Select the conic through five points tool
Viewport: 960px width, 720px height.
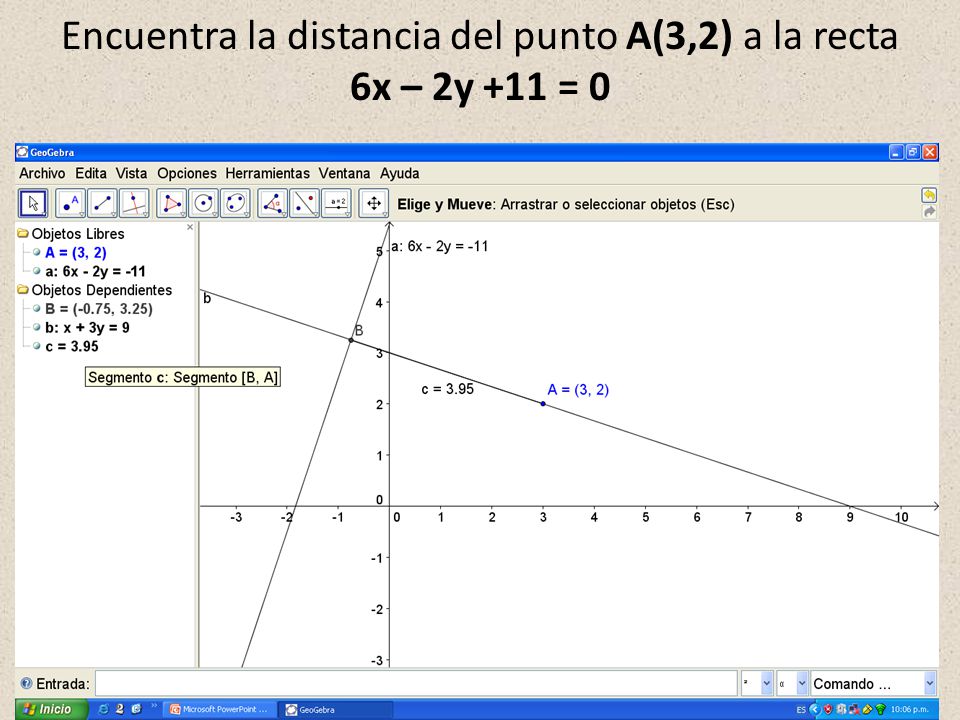pyautogui.click(x=235, y=203)
